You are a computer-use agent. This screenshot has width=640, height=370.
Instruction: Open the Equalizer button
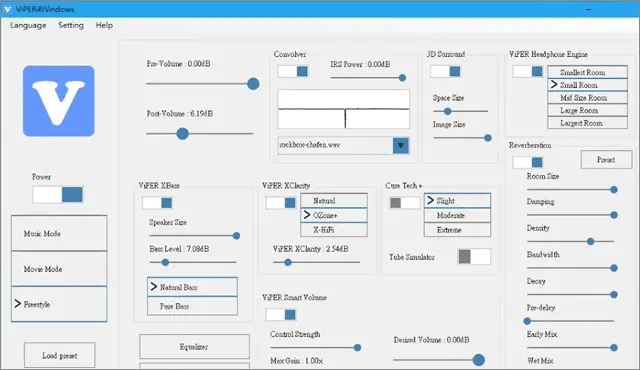click(194, 347)
